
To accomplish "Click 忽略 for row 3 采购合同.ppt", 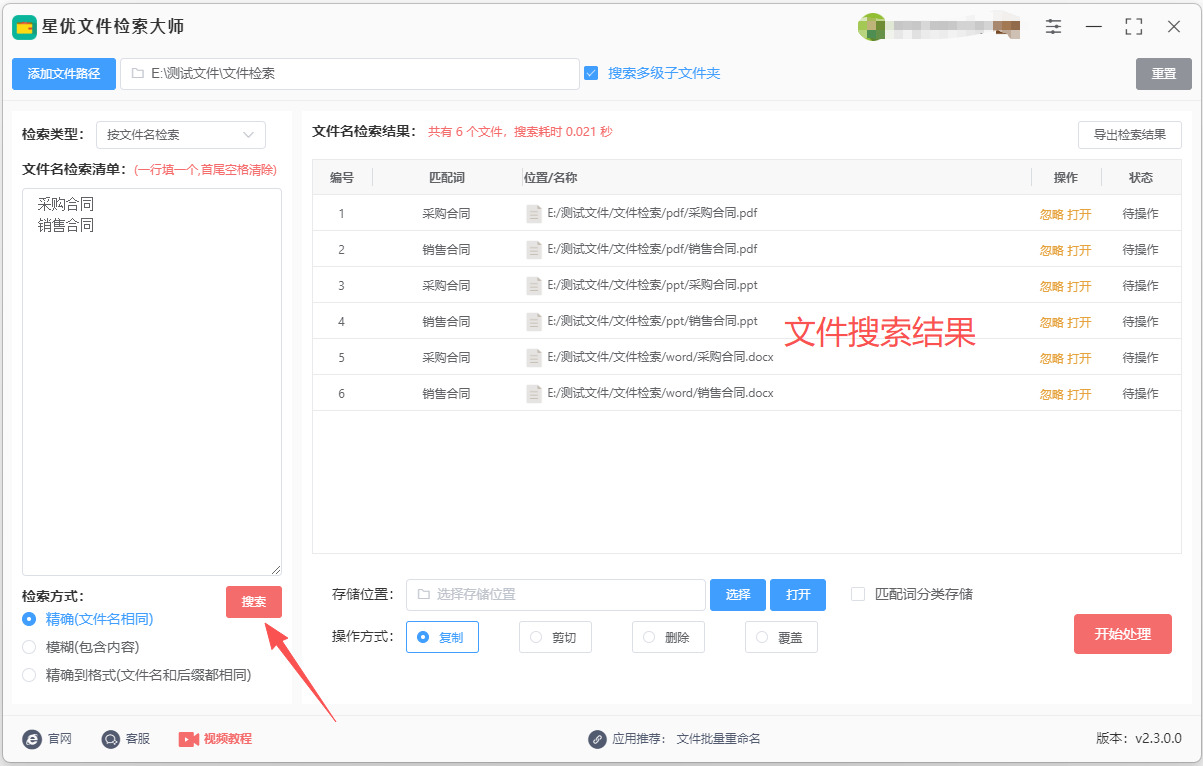I will (1052, 286).
